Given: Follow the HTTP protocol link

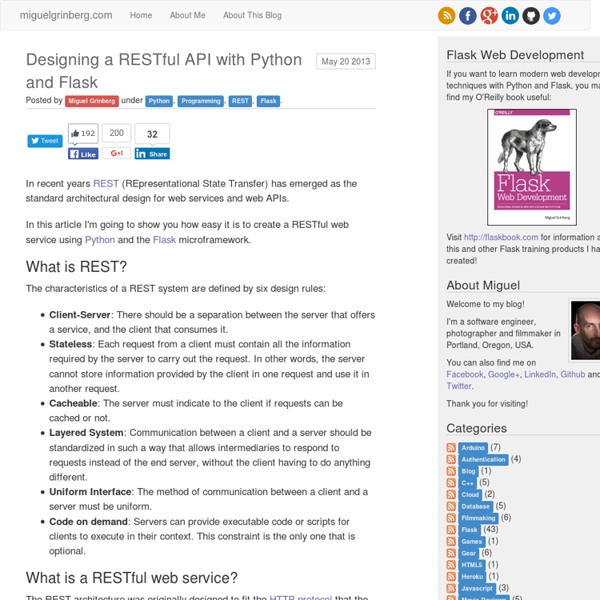Looking at the screenshot, I should (x=301, y=597).
